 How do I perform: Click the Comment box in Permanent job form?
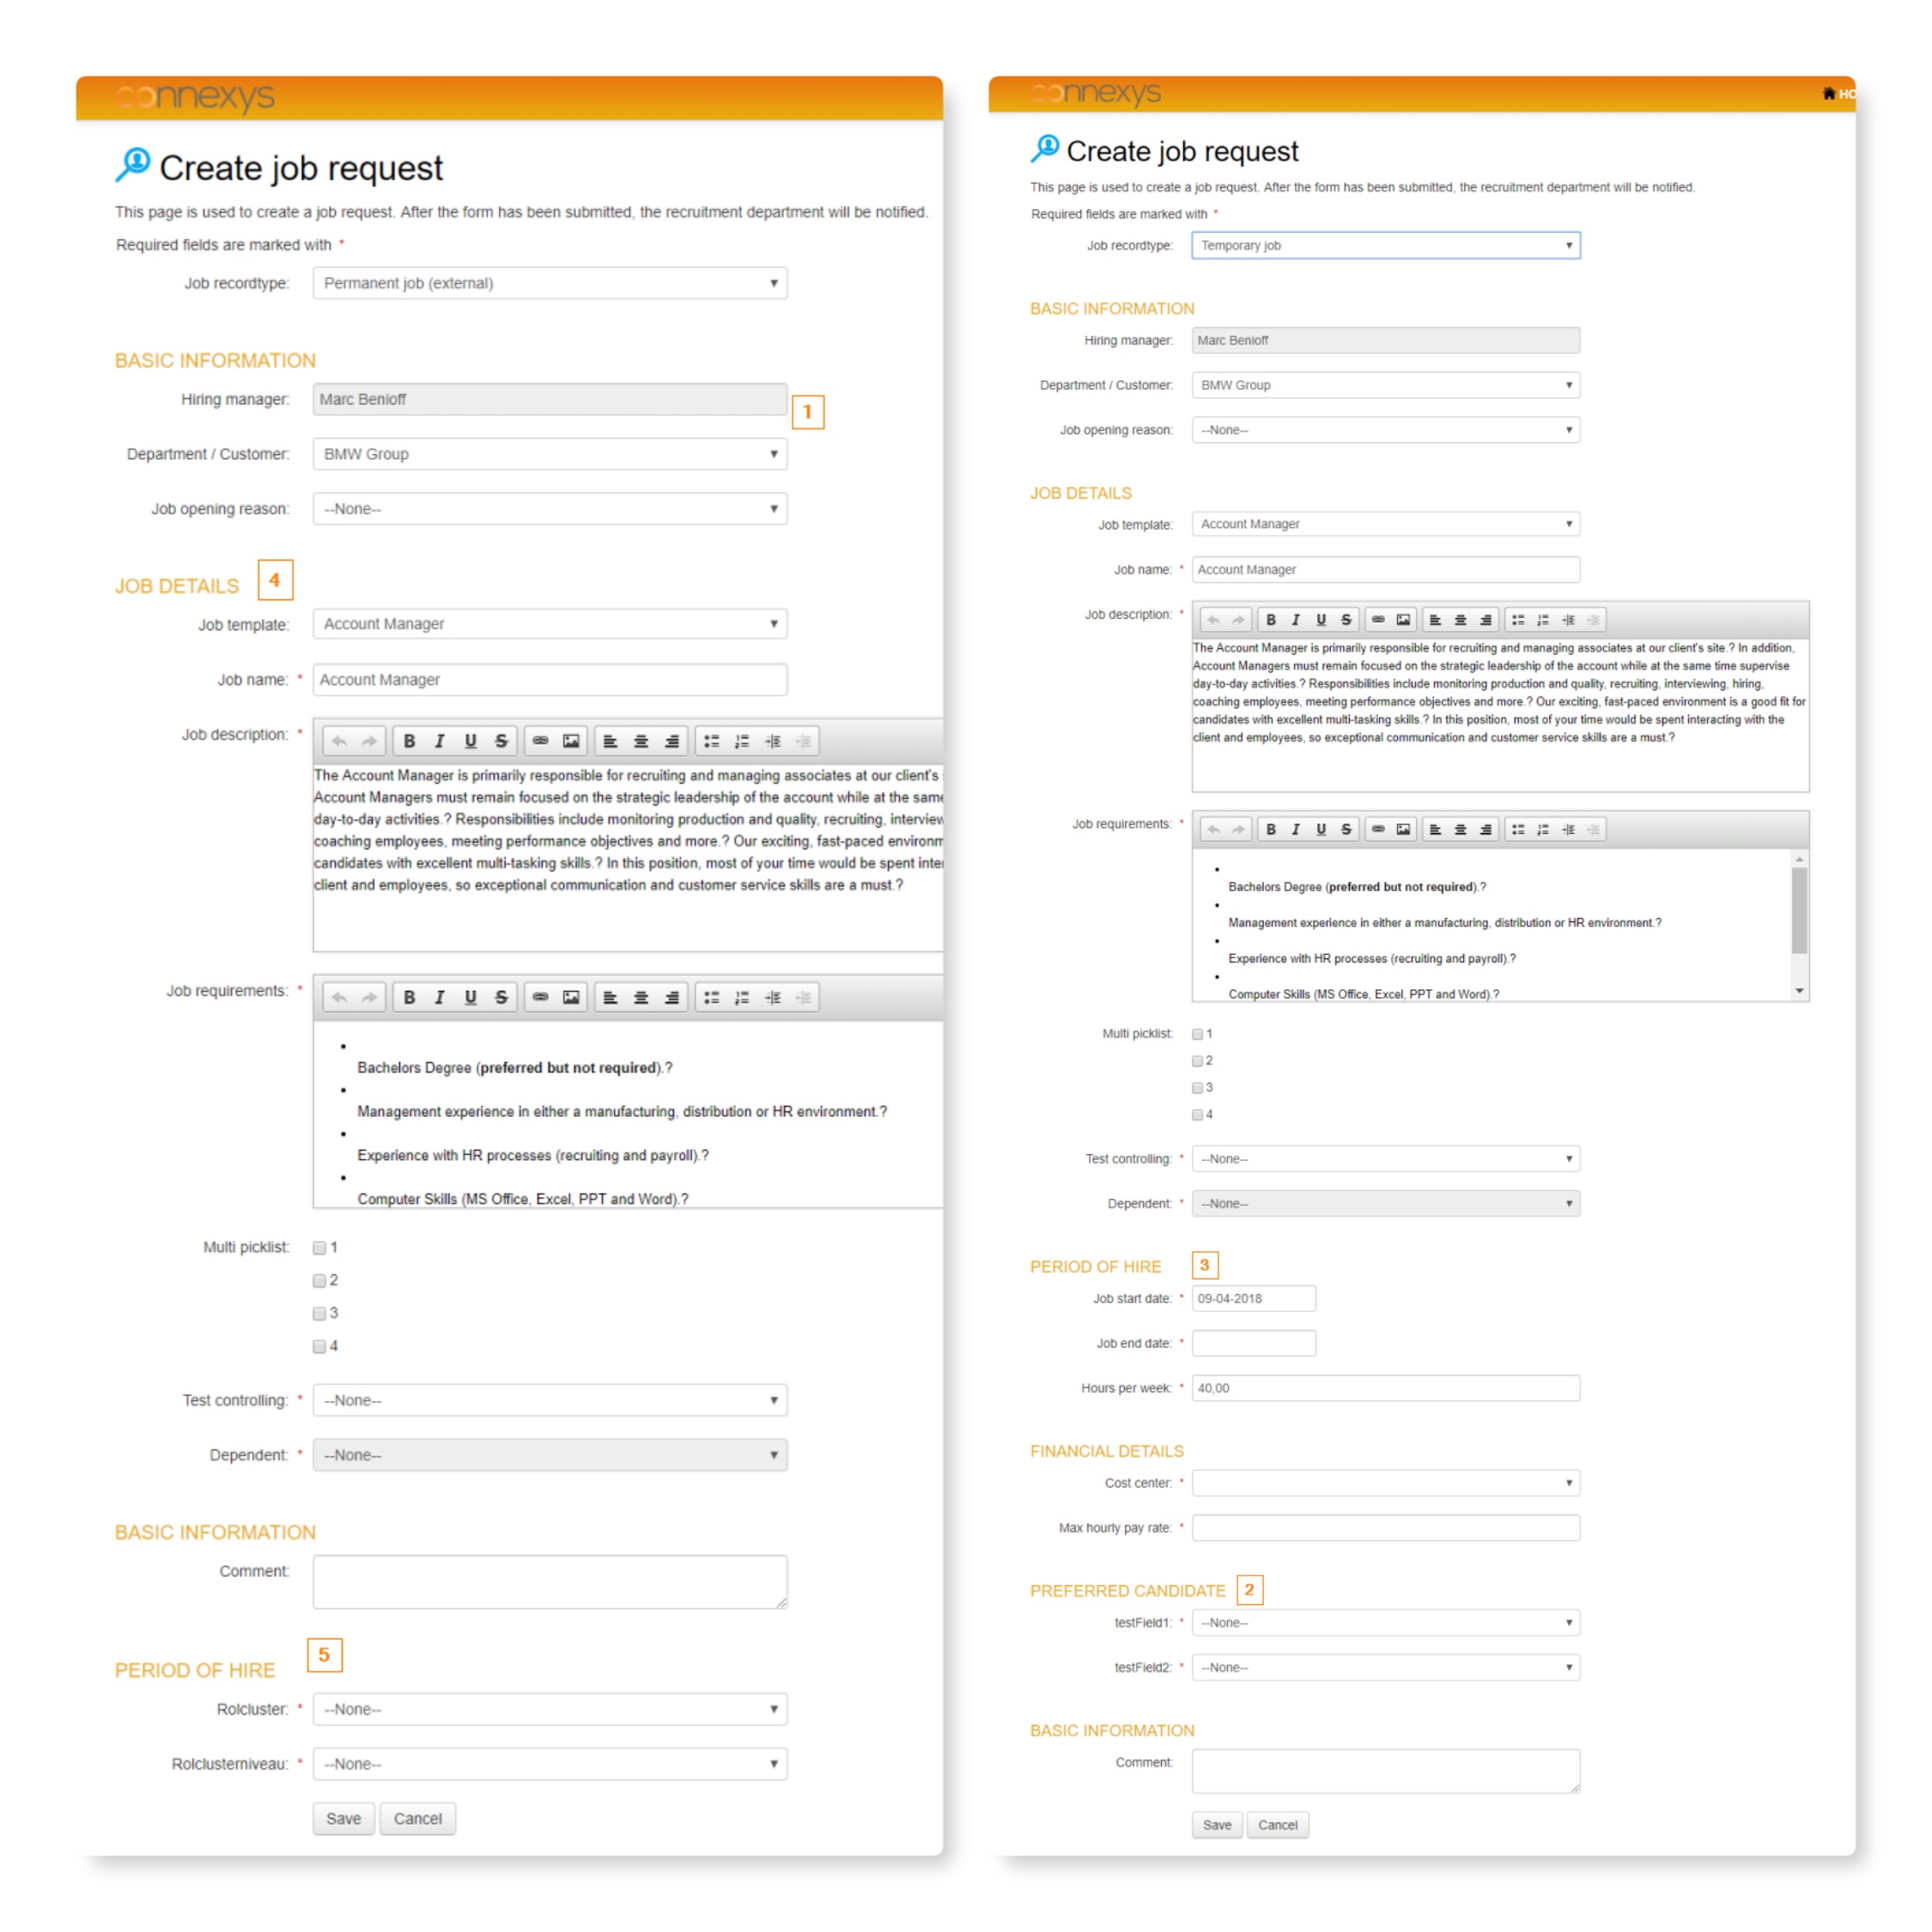coord(550,1582)
